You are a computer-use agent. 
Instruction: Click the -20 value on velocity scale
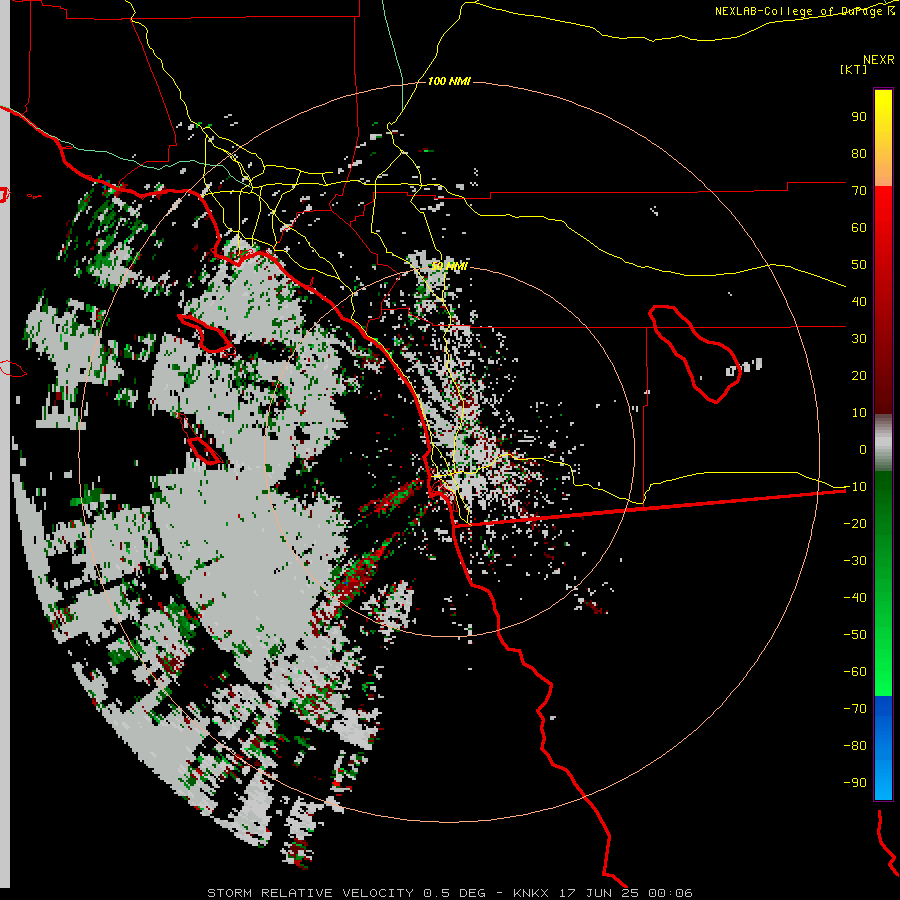(855, 524)
